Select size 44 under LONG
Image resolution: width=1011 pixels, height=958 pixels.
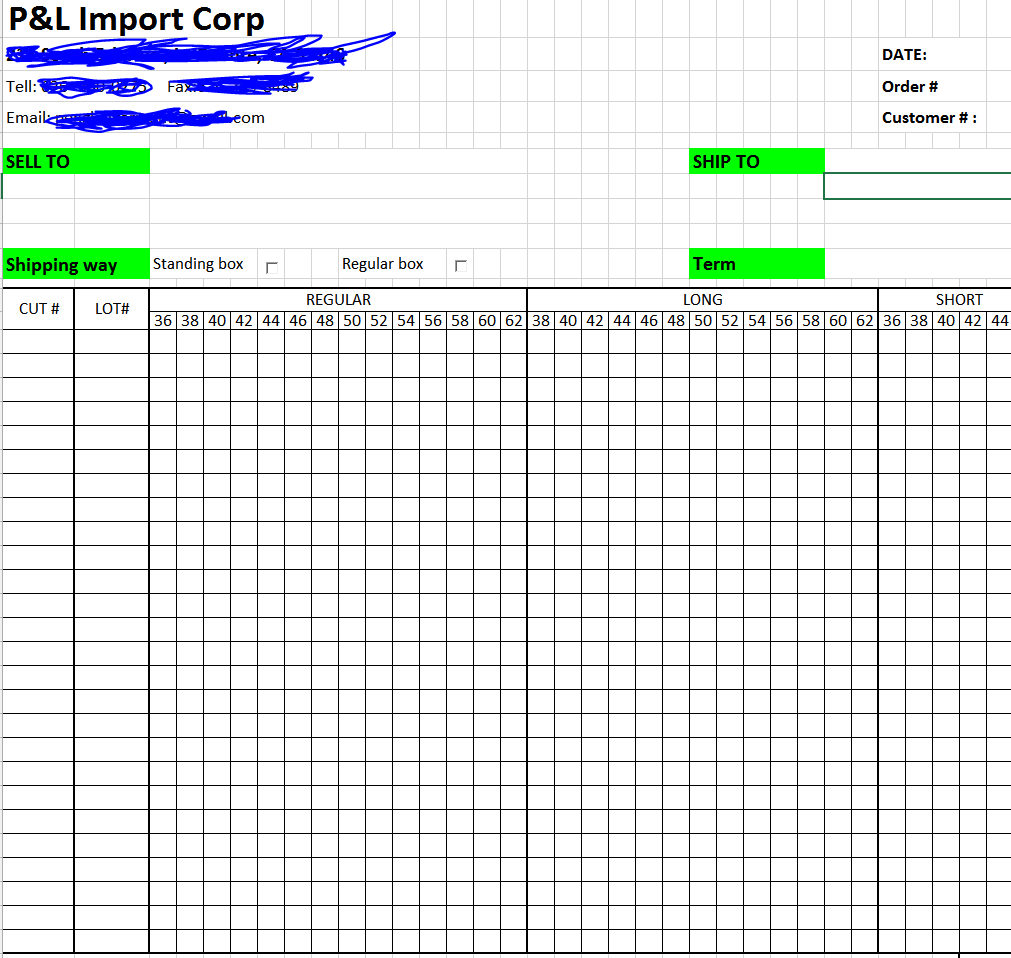coord(622,320)
